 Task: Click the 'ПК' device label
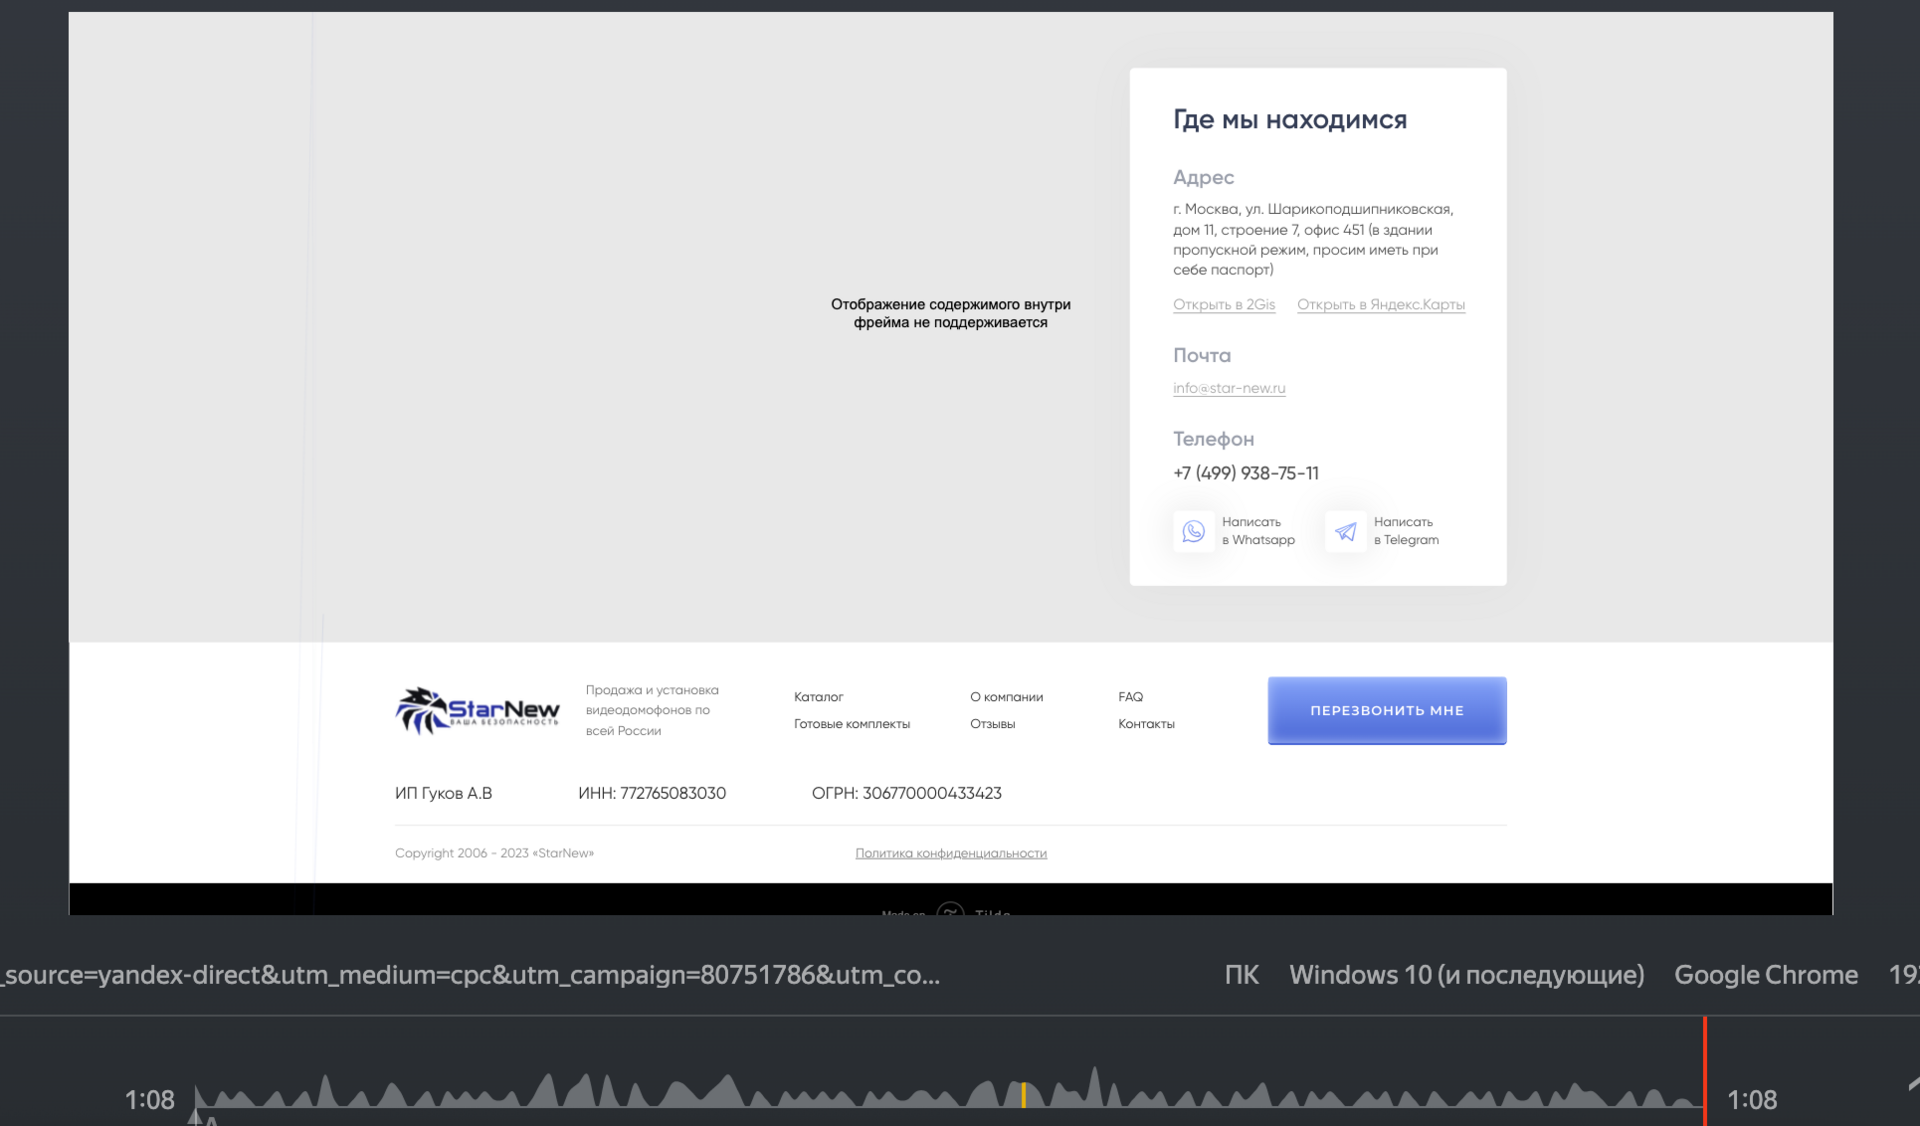point(1241,975)
